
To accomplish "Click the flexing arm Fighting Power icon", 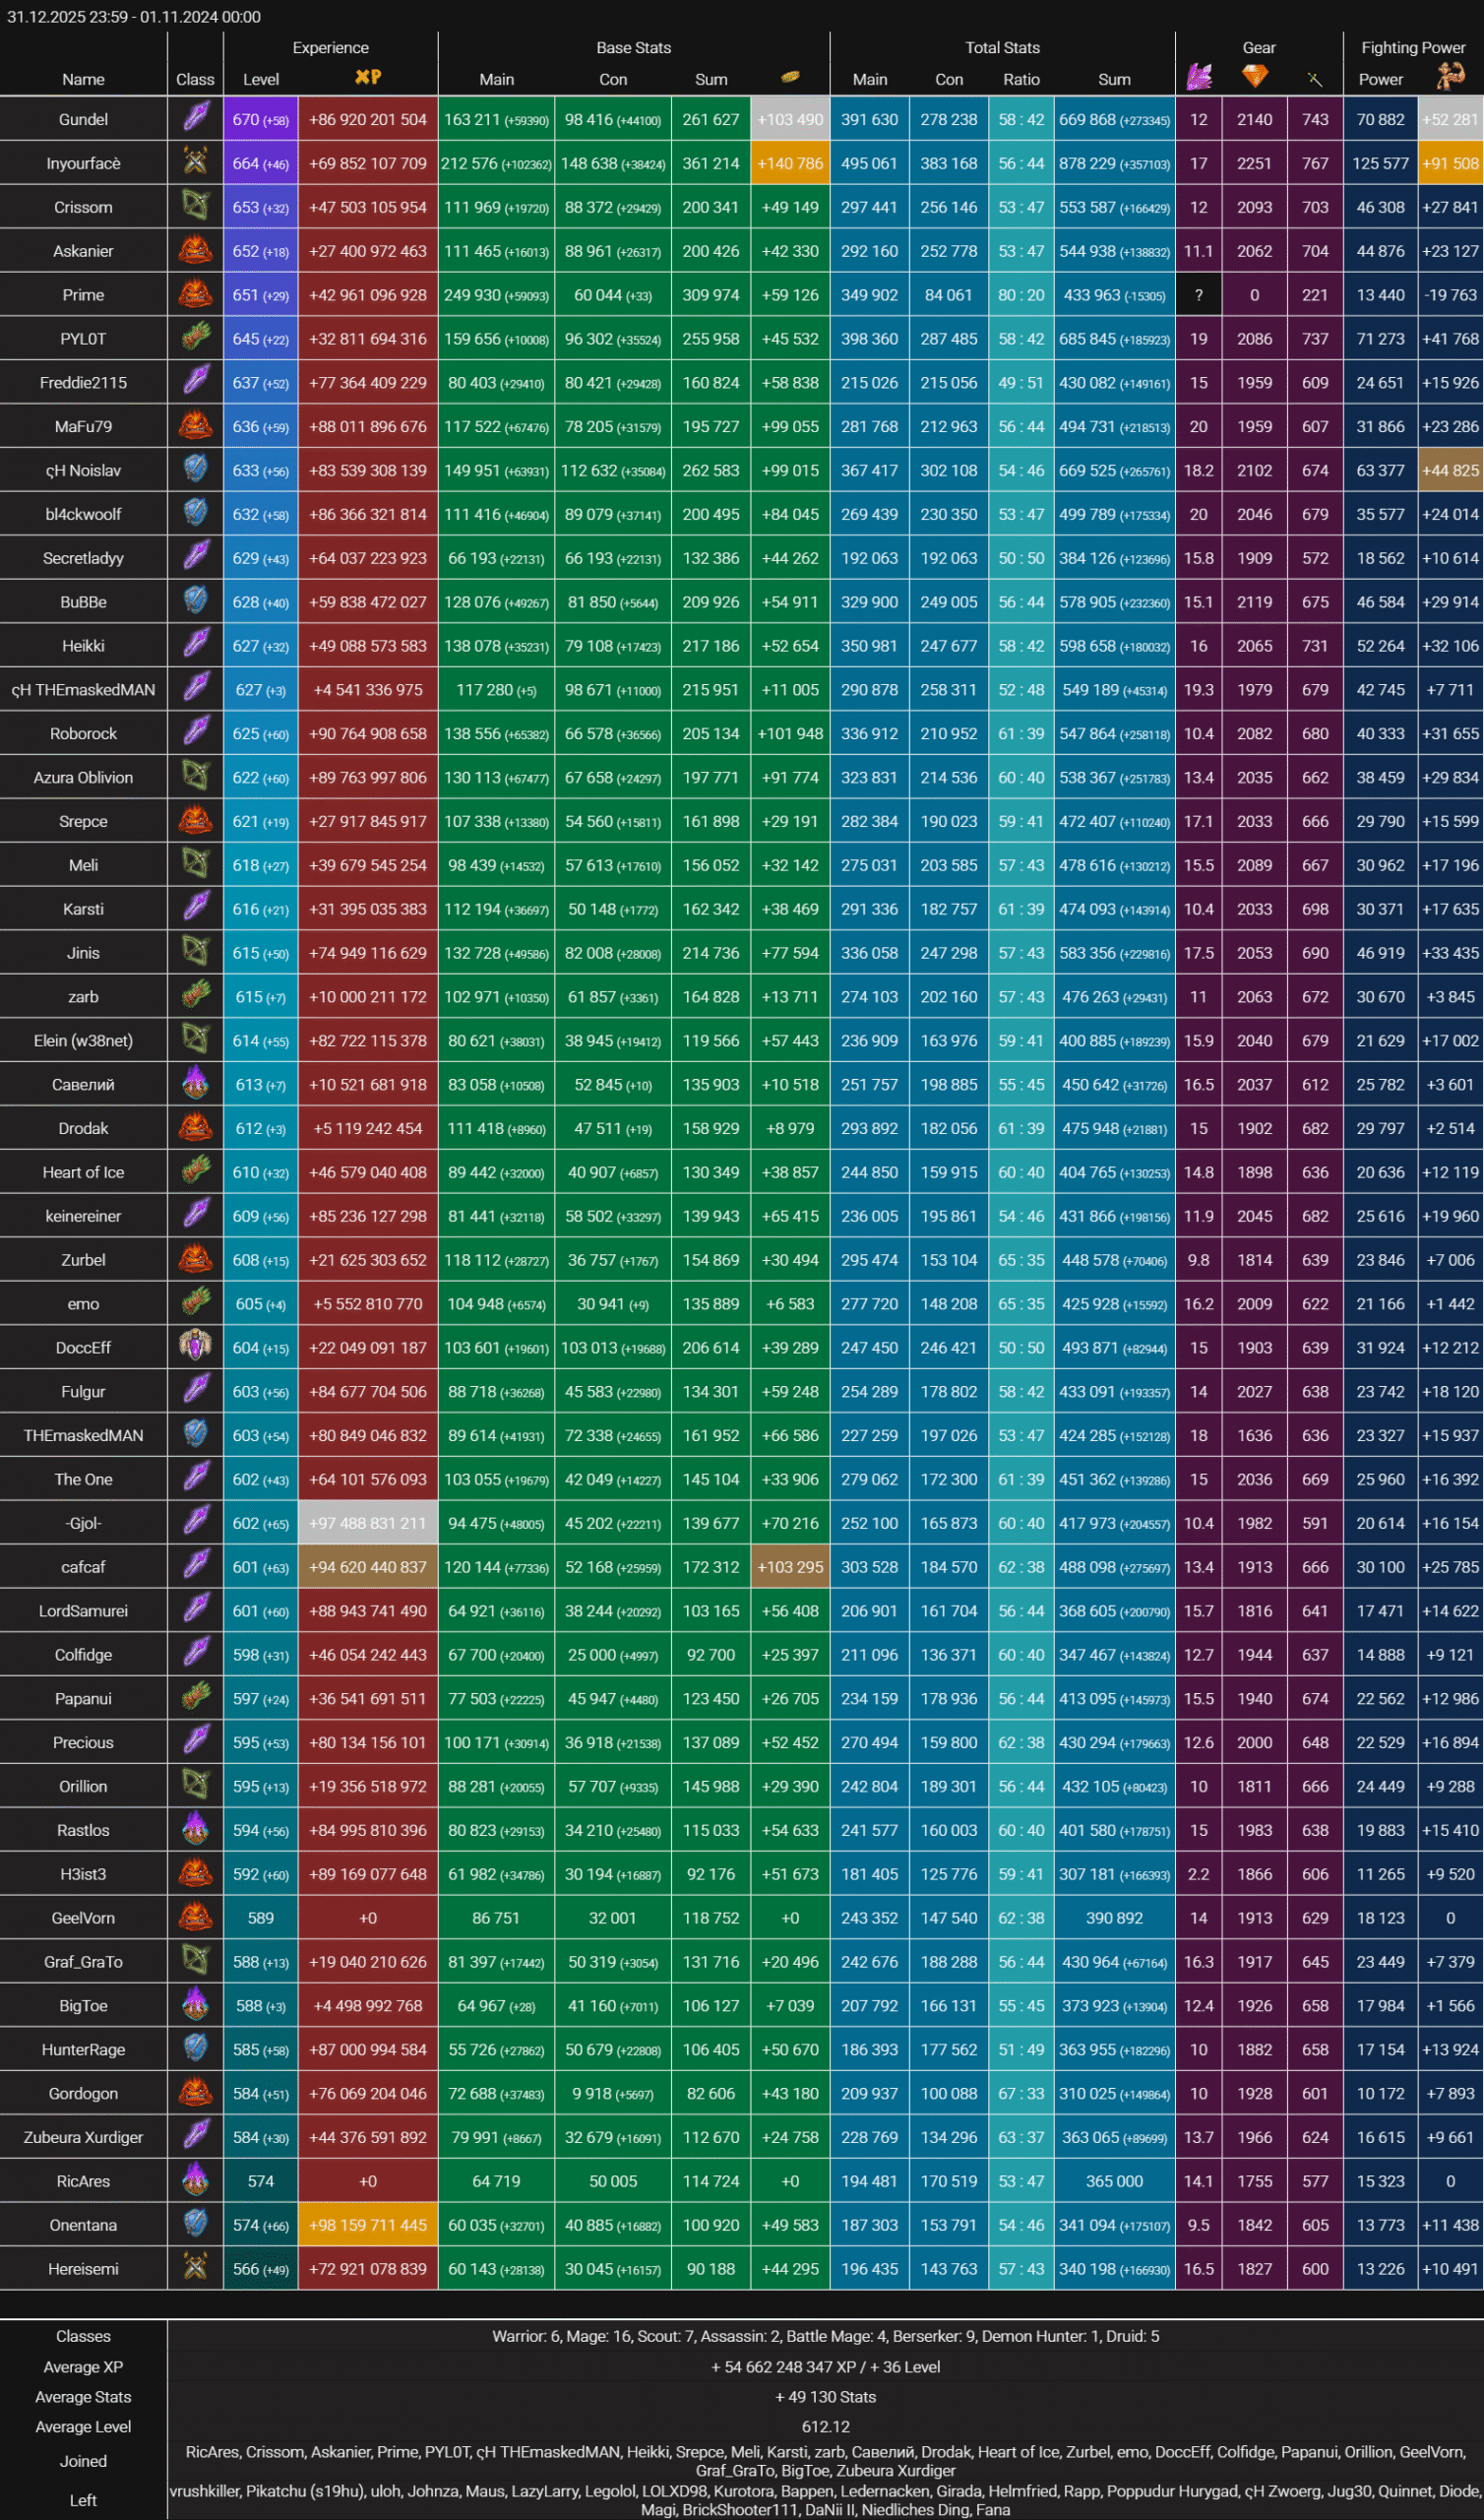I will 1450,77.
